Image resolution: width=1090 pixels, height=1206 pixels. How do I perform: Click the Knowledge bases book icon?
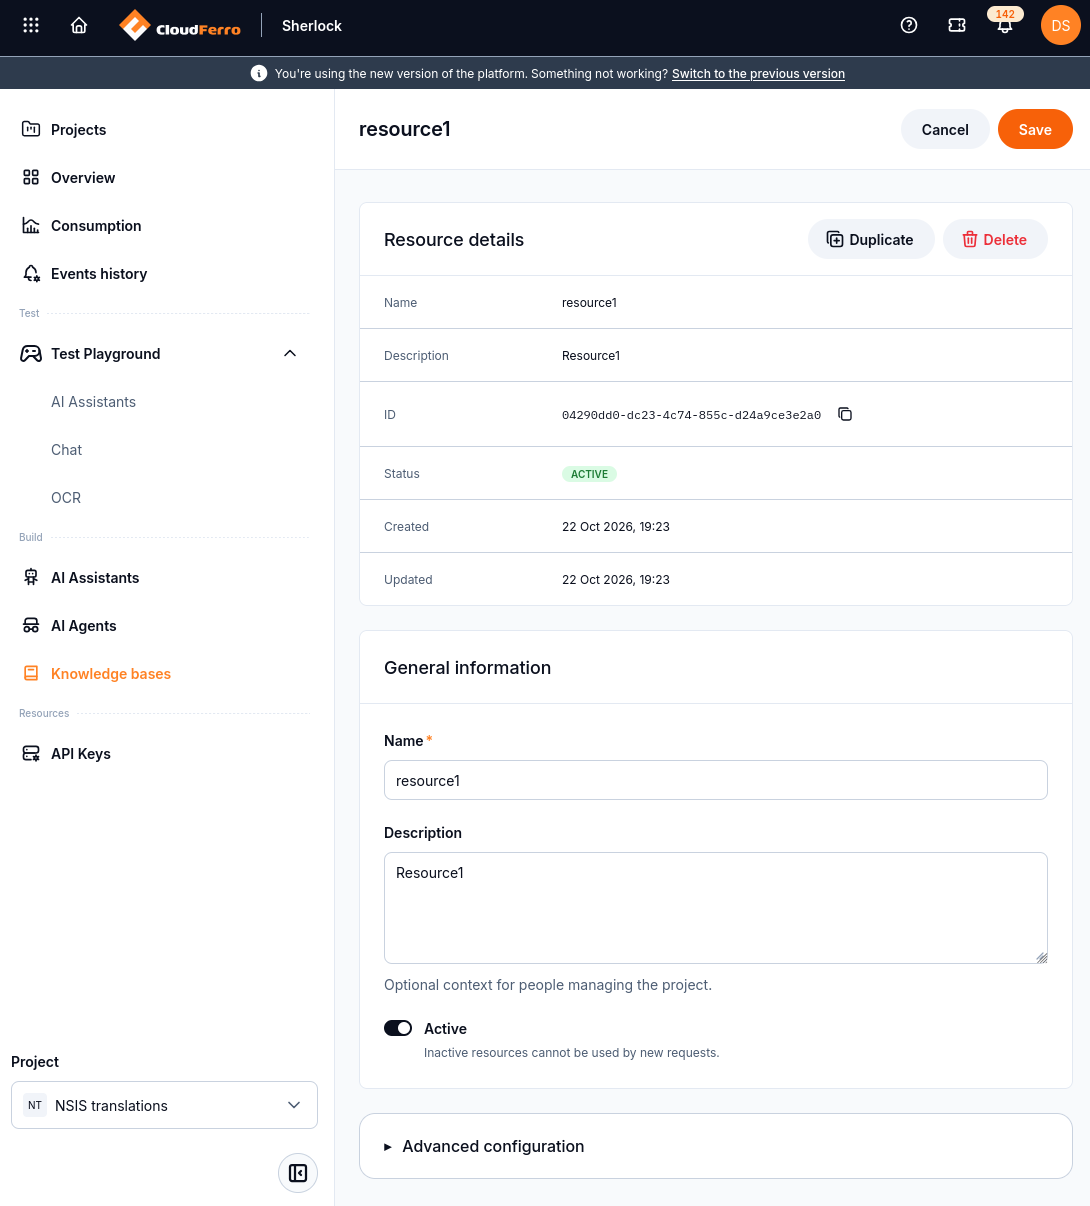31,673
